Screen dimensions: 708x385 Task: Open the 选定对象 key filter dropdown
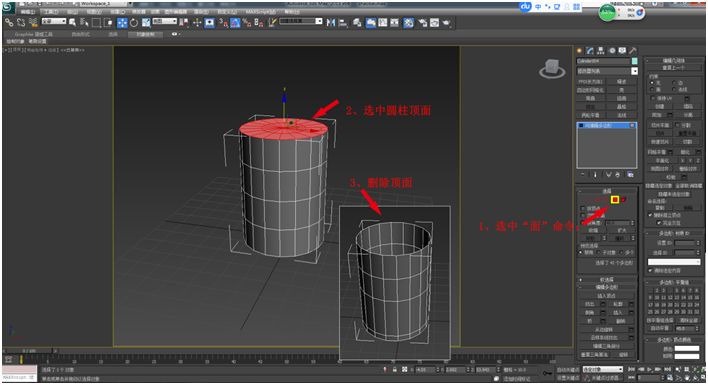(x=602, y=369)
